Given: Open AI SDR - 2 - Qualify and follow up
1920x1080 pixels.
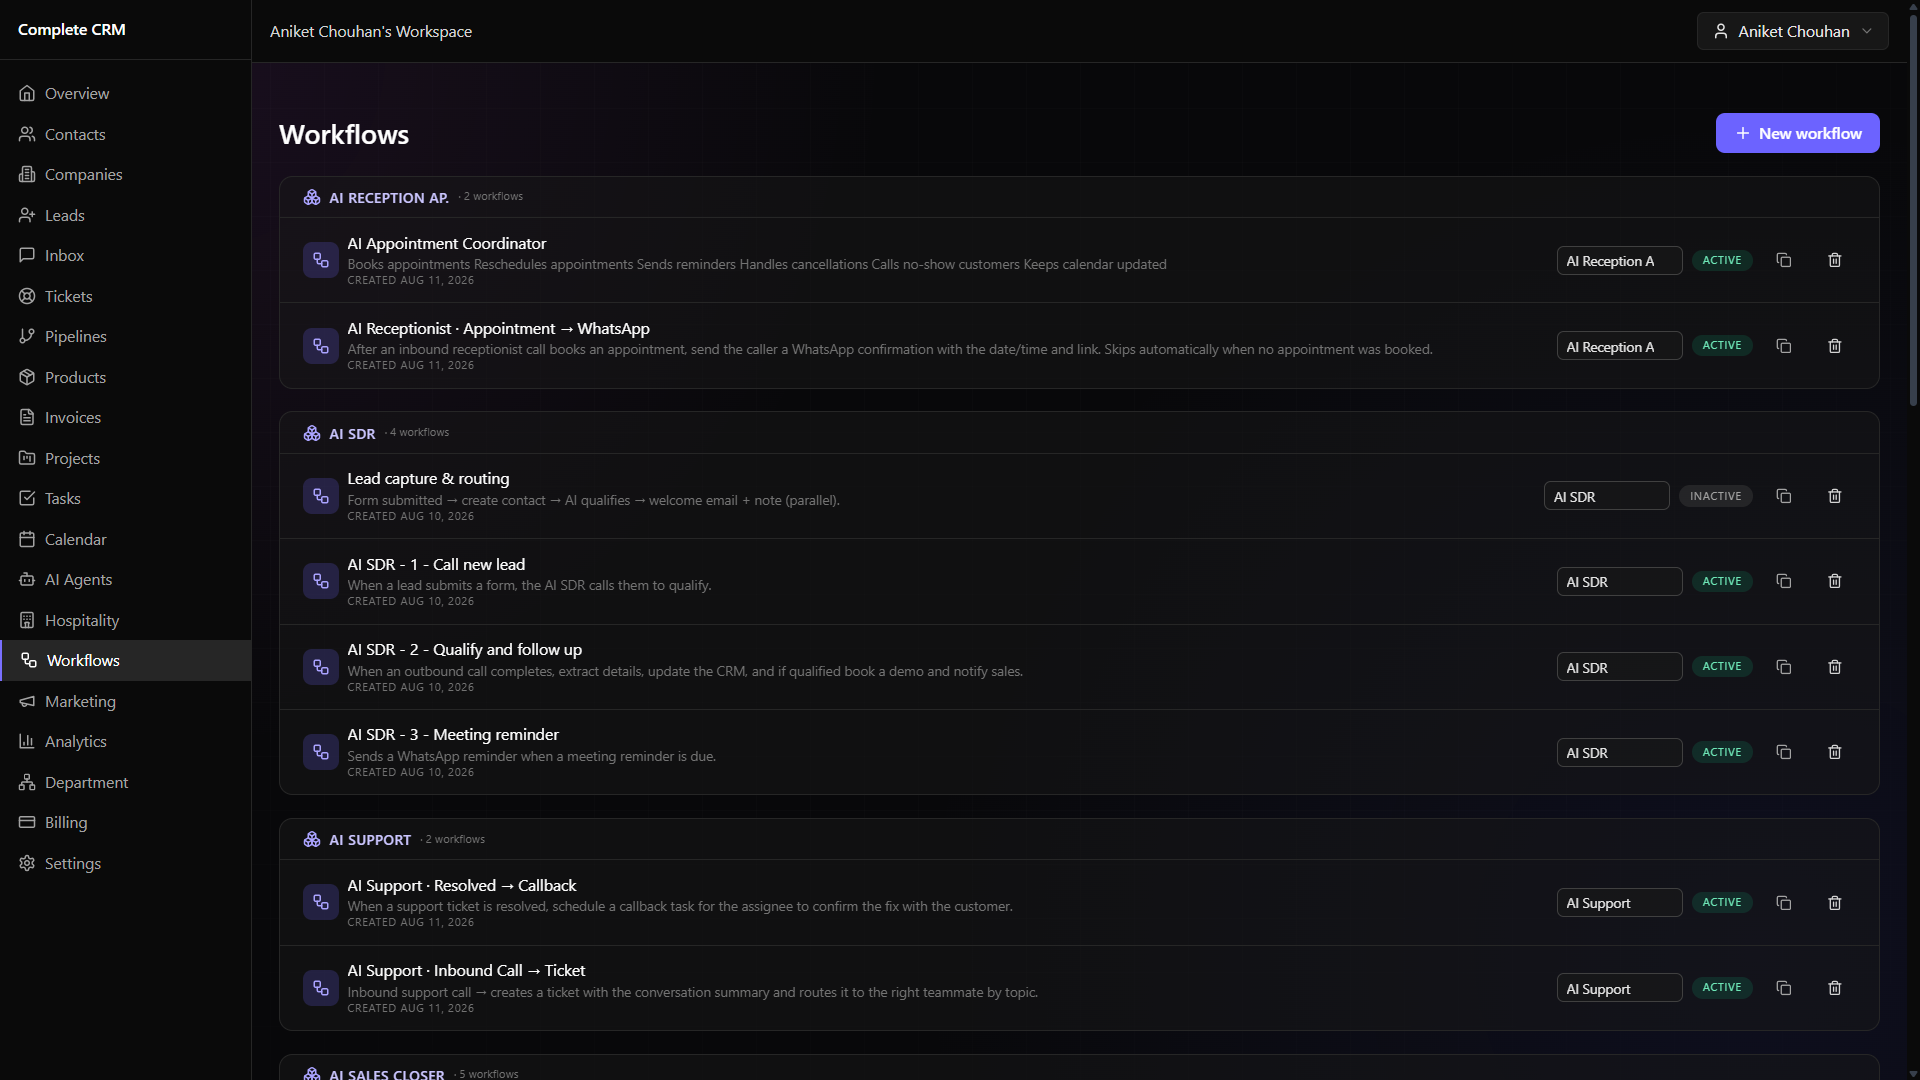Looking at the screenshot, I should click(464, 650).
